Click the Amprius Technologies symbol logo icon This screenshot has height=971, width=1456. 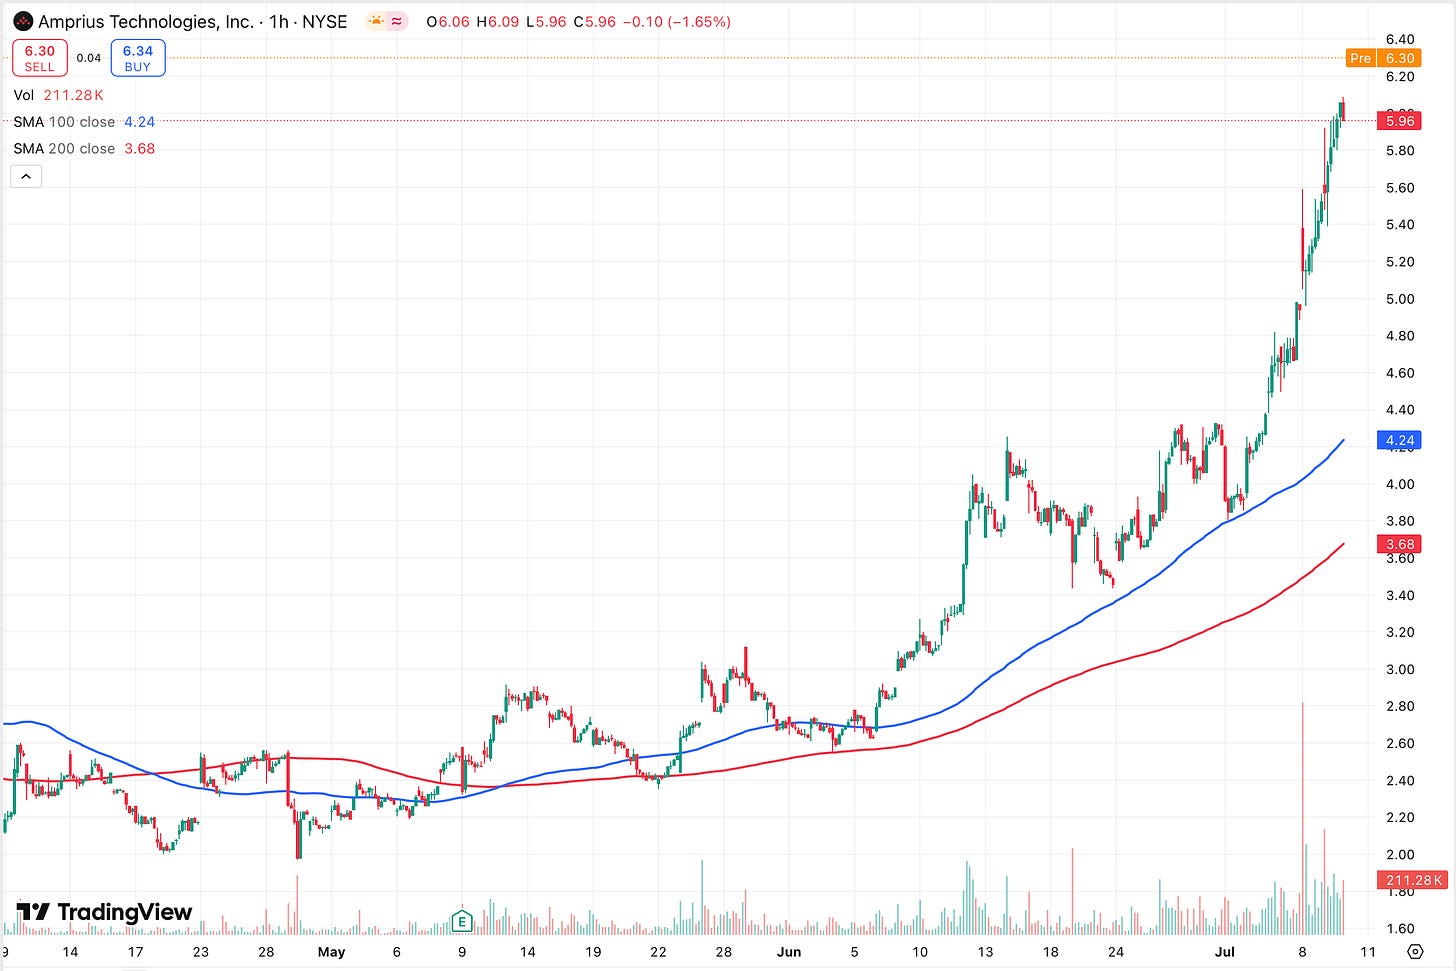23,21
